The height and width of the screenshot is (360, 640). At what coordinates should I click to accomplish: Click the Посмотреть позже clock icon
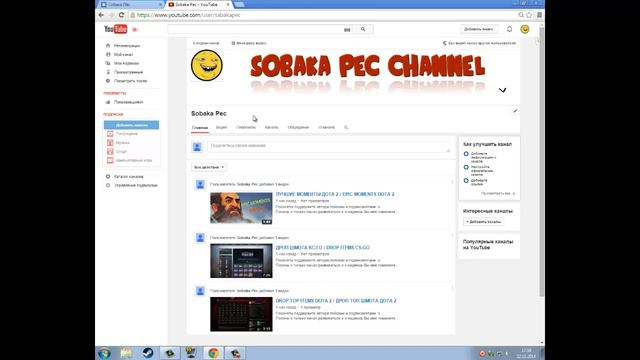click(108, 81)
